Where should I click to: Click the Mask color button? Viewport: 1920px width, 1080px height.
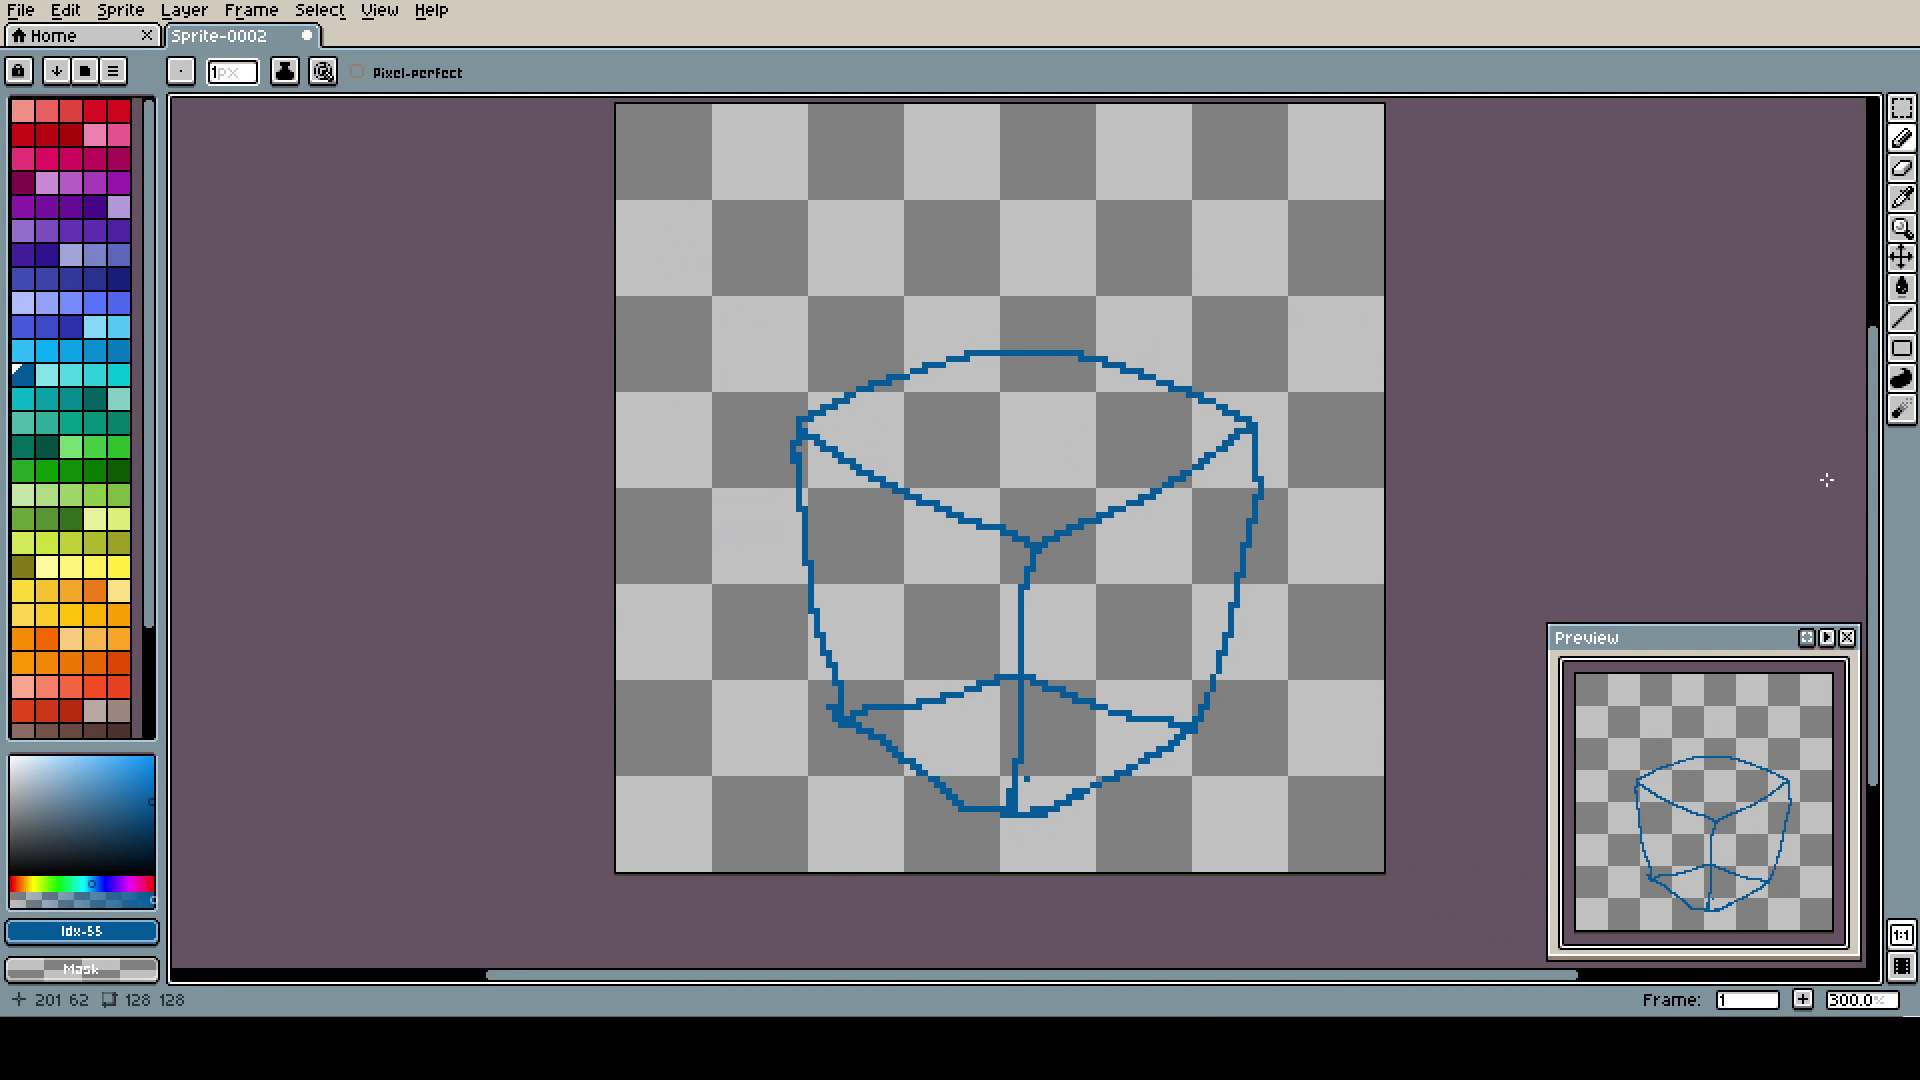82,969
